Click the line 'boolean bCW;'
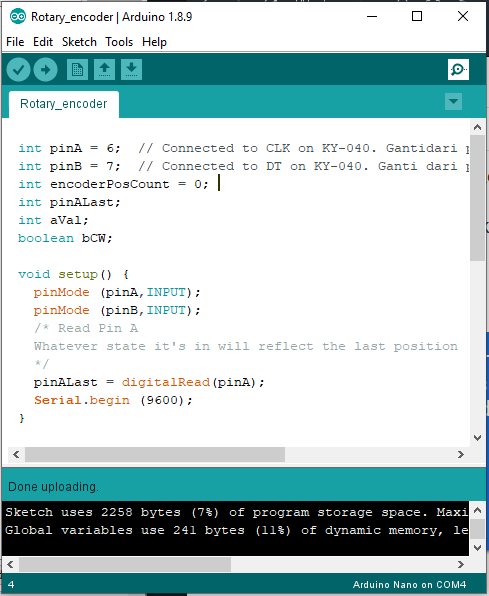 point(65,238)
